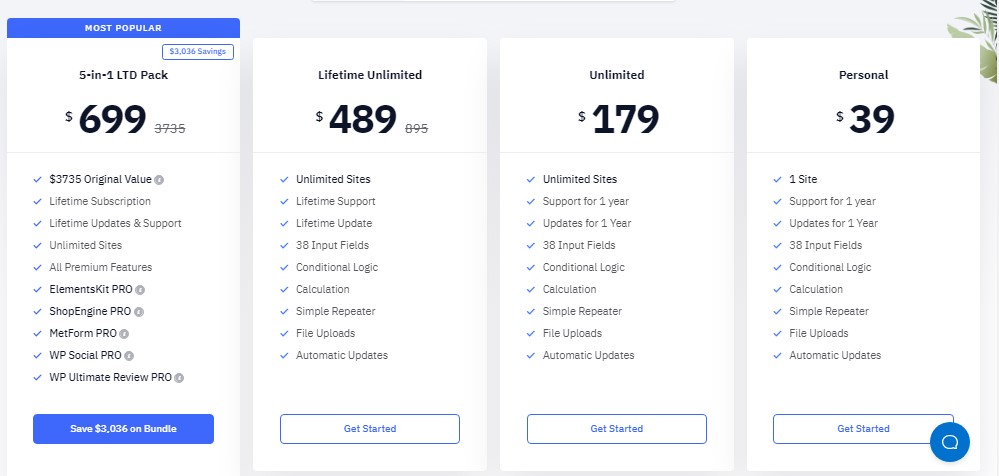Click the Personal plan heading
999x476 pixels.
(863, 75)
